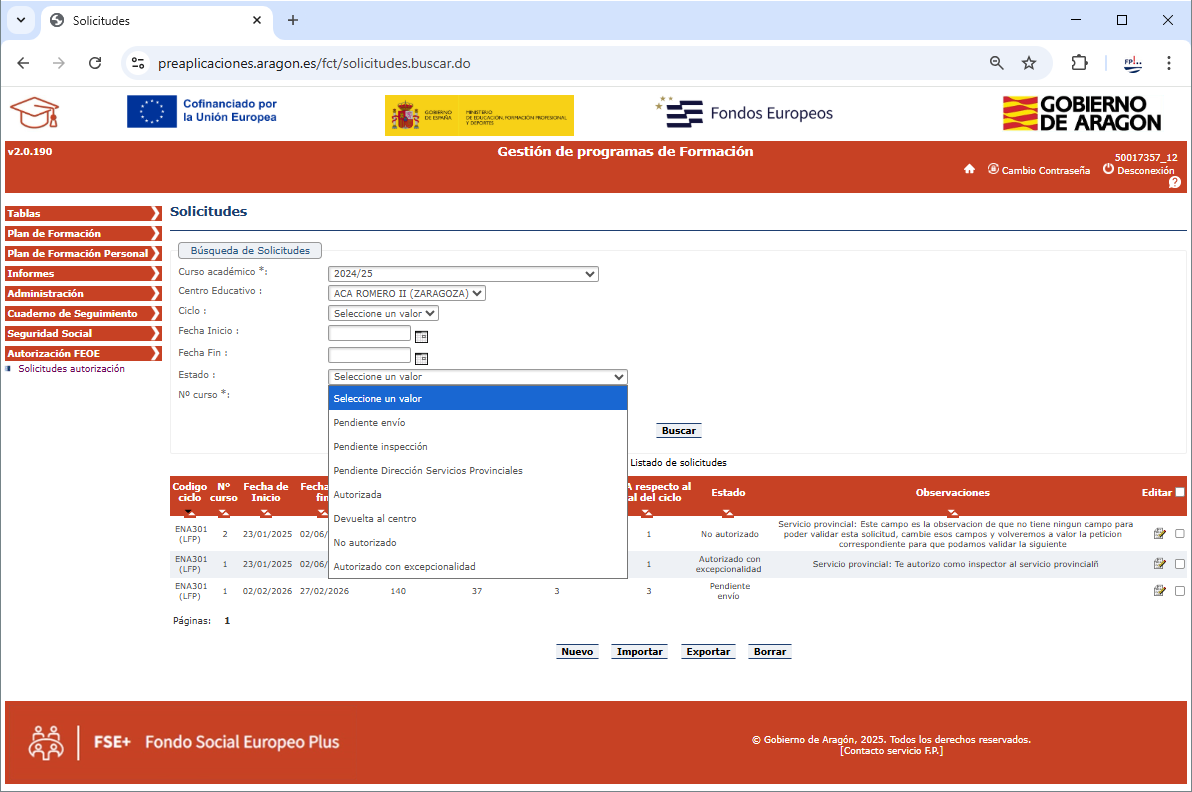
Task: Click the Exportar button
Action: tap(707, 652)
